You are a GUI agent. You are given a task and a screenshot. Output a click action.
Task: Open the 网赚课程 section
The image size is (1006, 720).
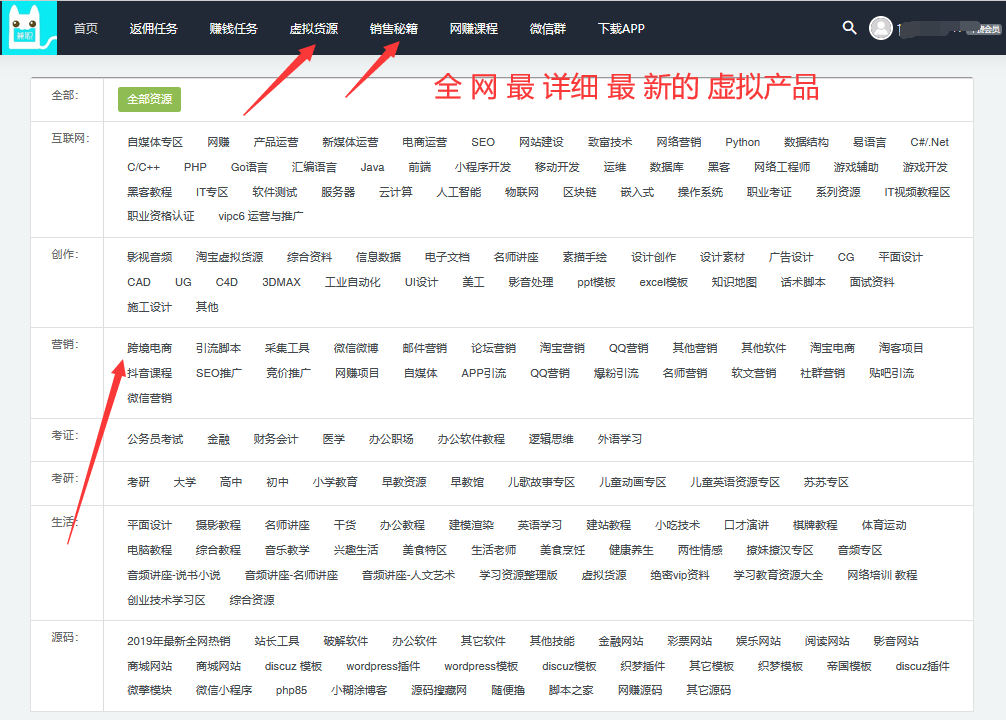474,29
